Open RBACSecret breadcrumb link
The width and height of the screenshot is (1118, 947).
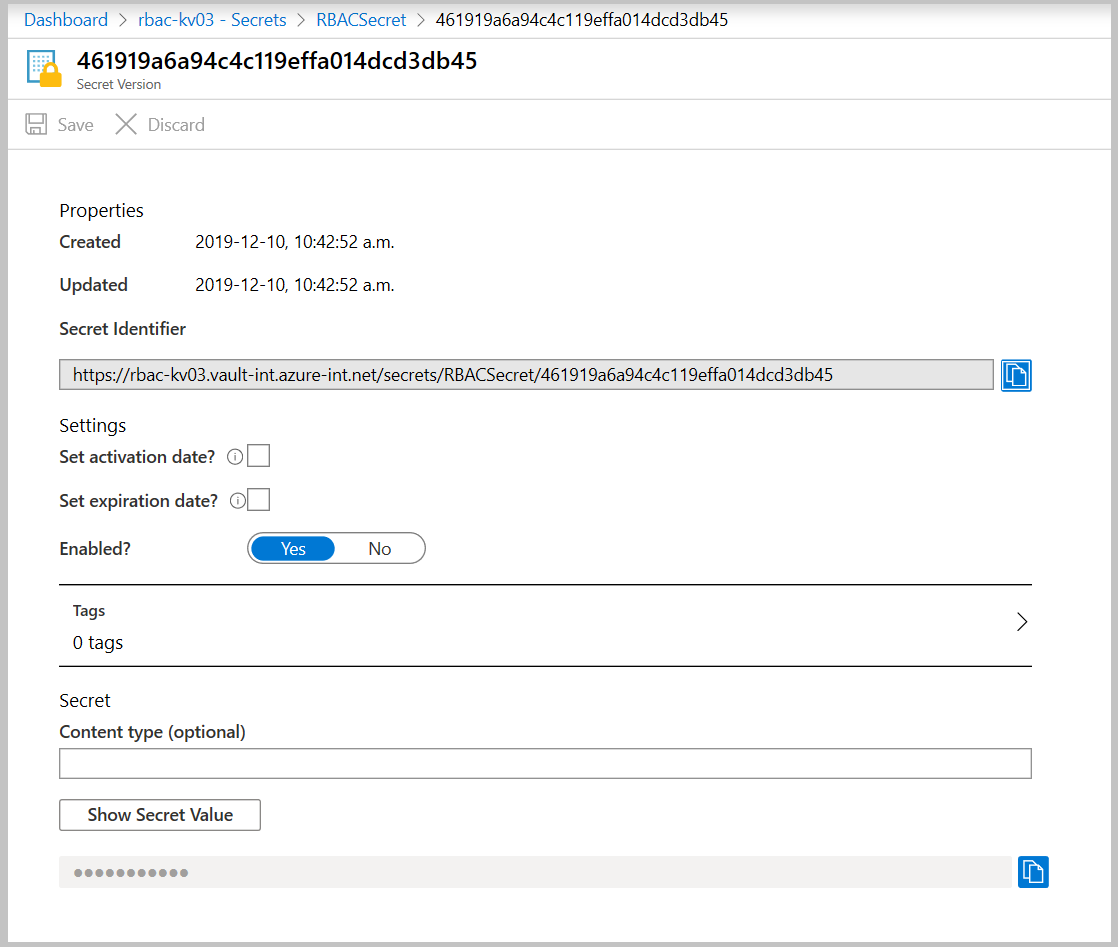[361, 20]
